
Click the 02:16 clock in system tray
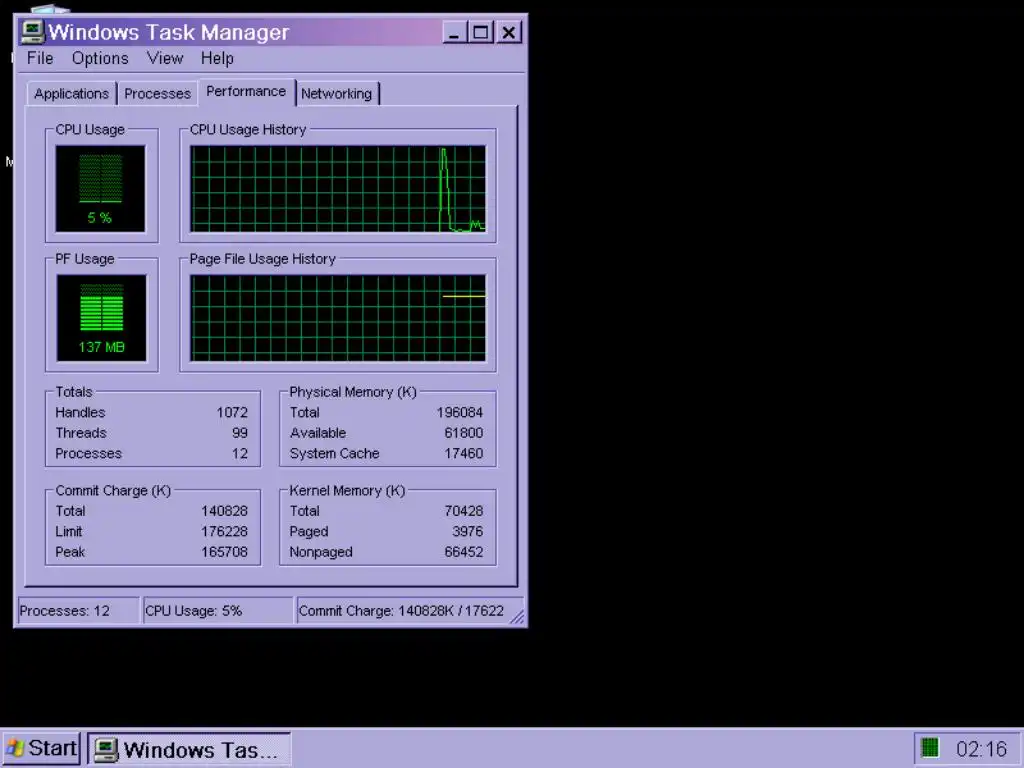pyautogui.click(x=982, y=749)
